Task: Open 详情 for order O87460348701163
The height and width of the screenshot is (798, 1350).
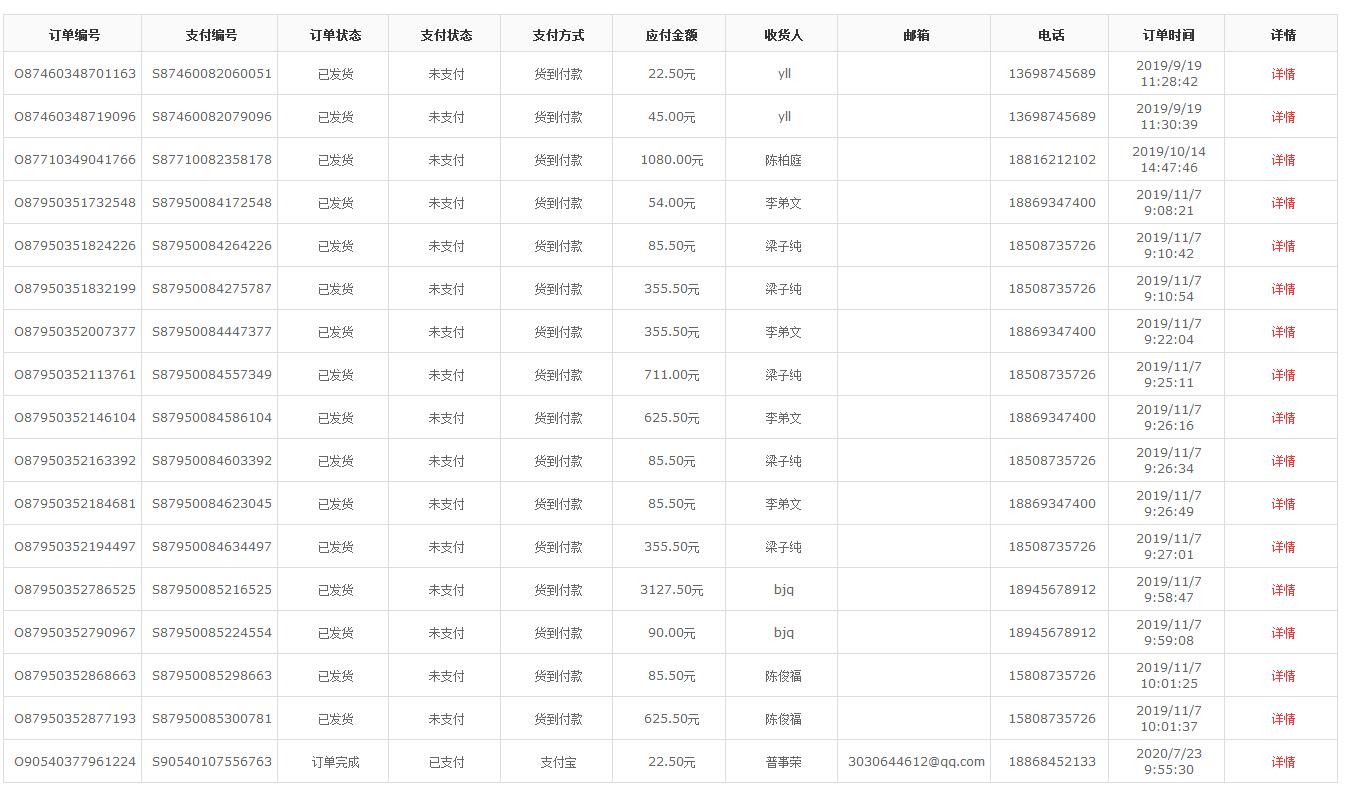Action: point(1282,74)
